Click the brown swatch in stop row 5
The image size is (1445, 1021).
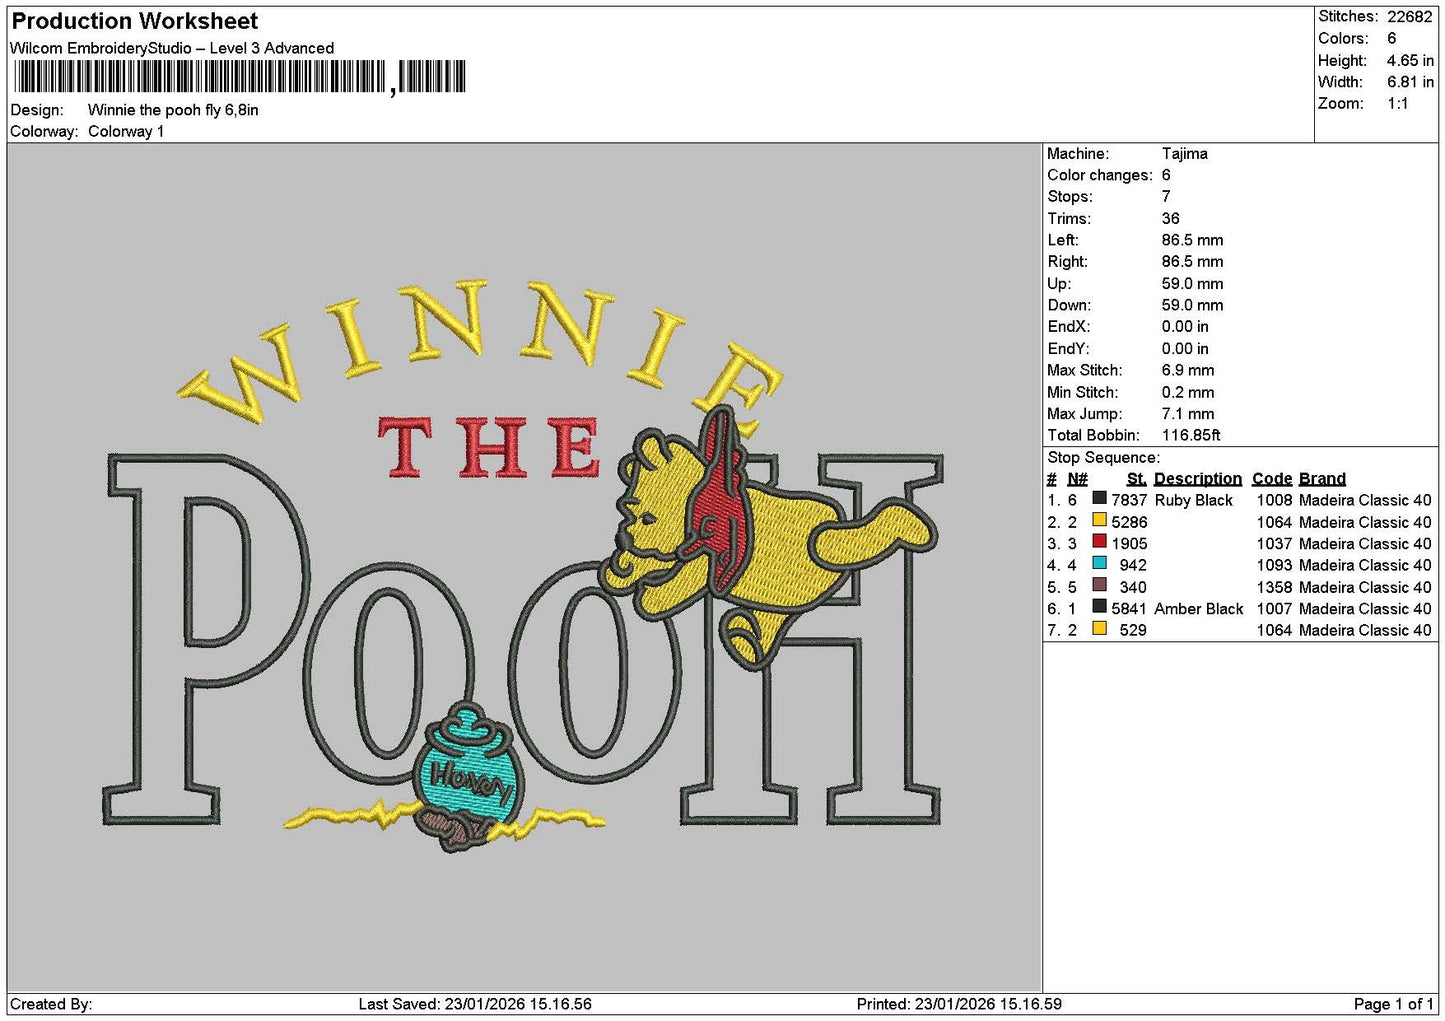point(1099,585)
